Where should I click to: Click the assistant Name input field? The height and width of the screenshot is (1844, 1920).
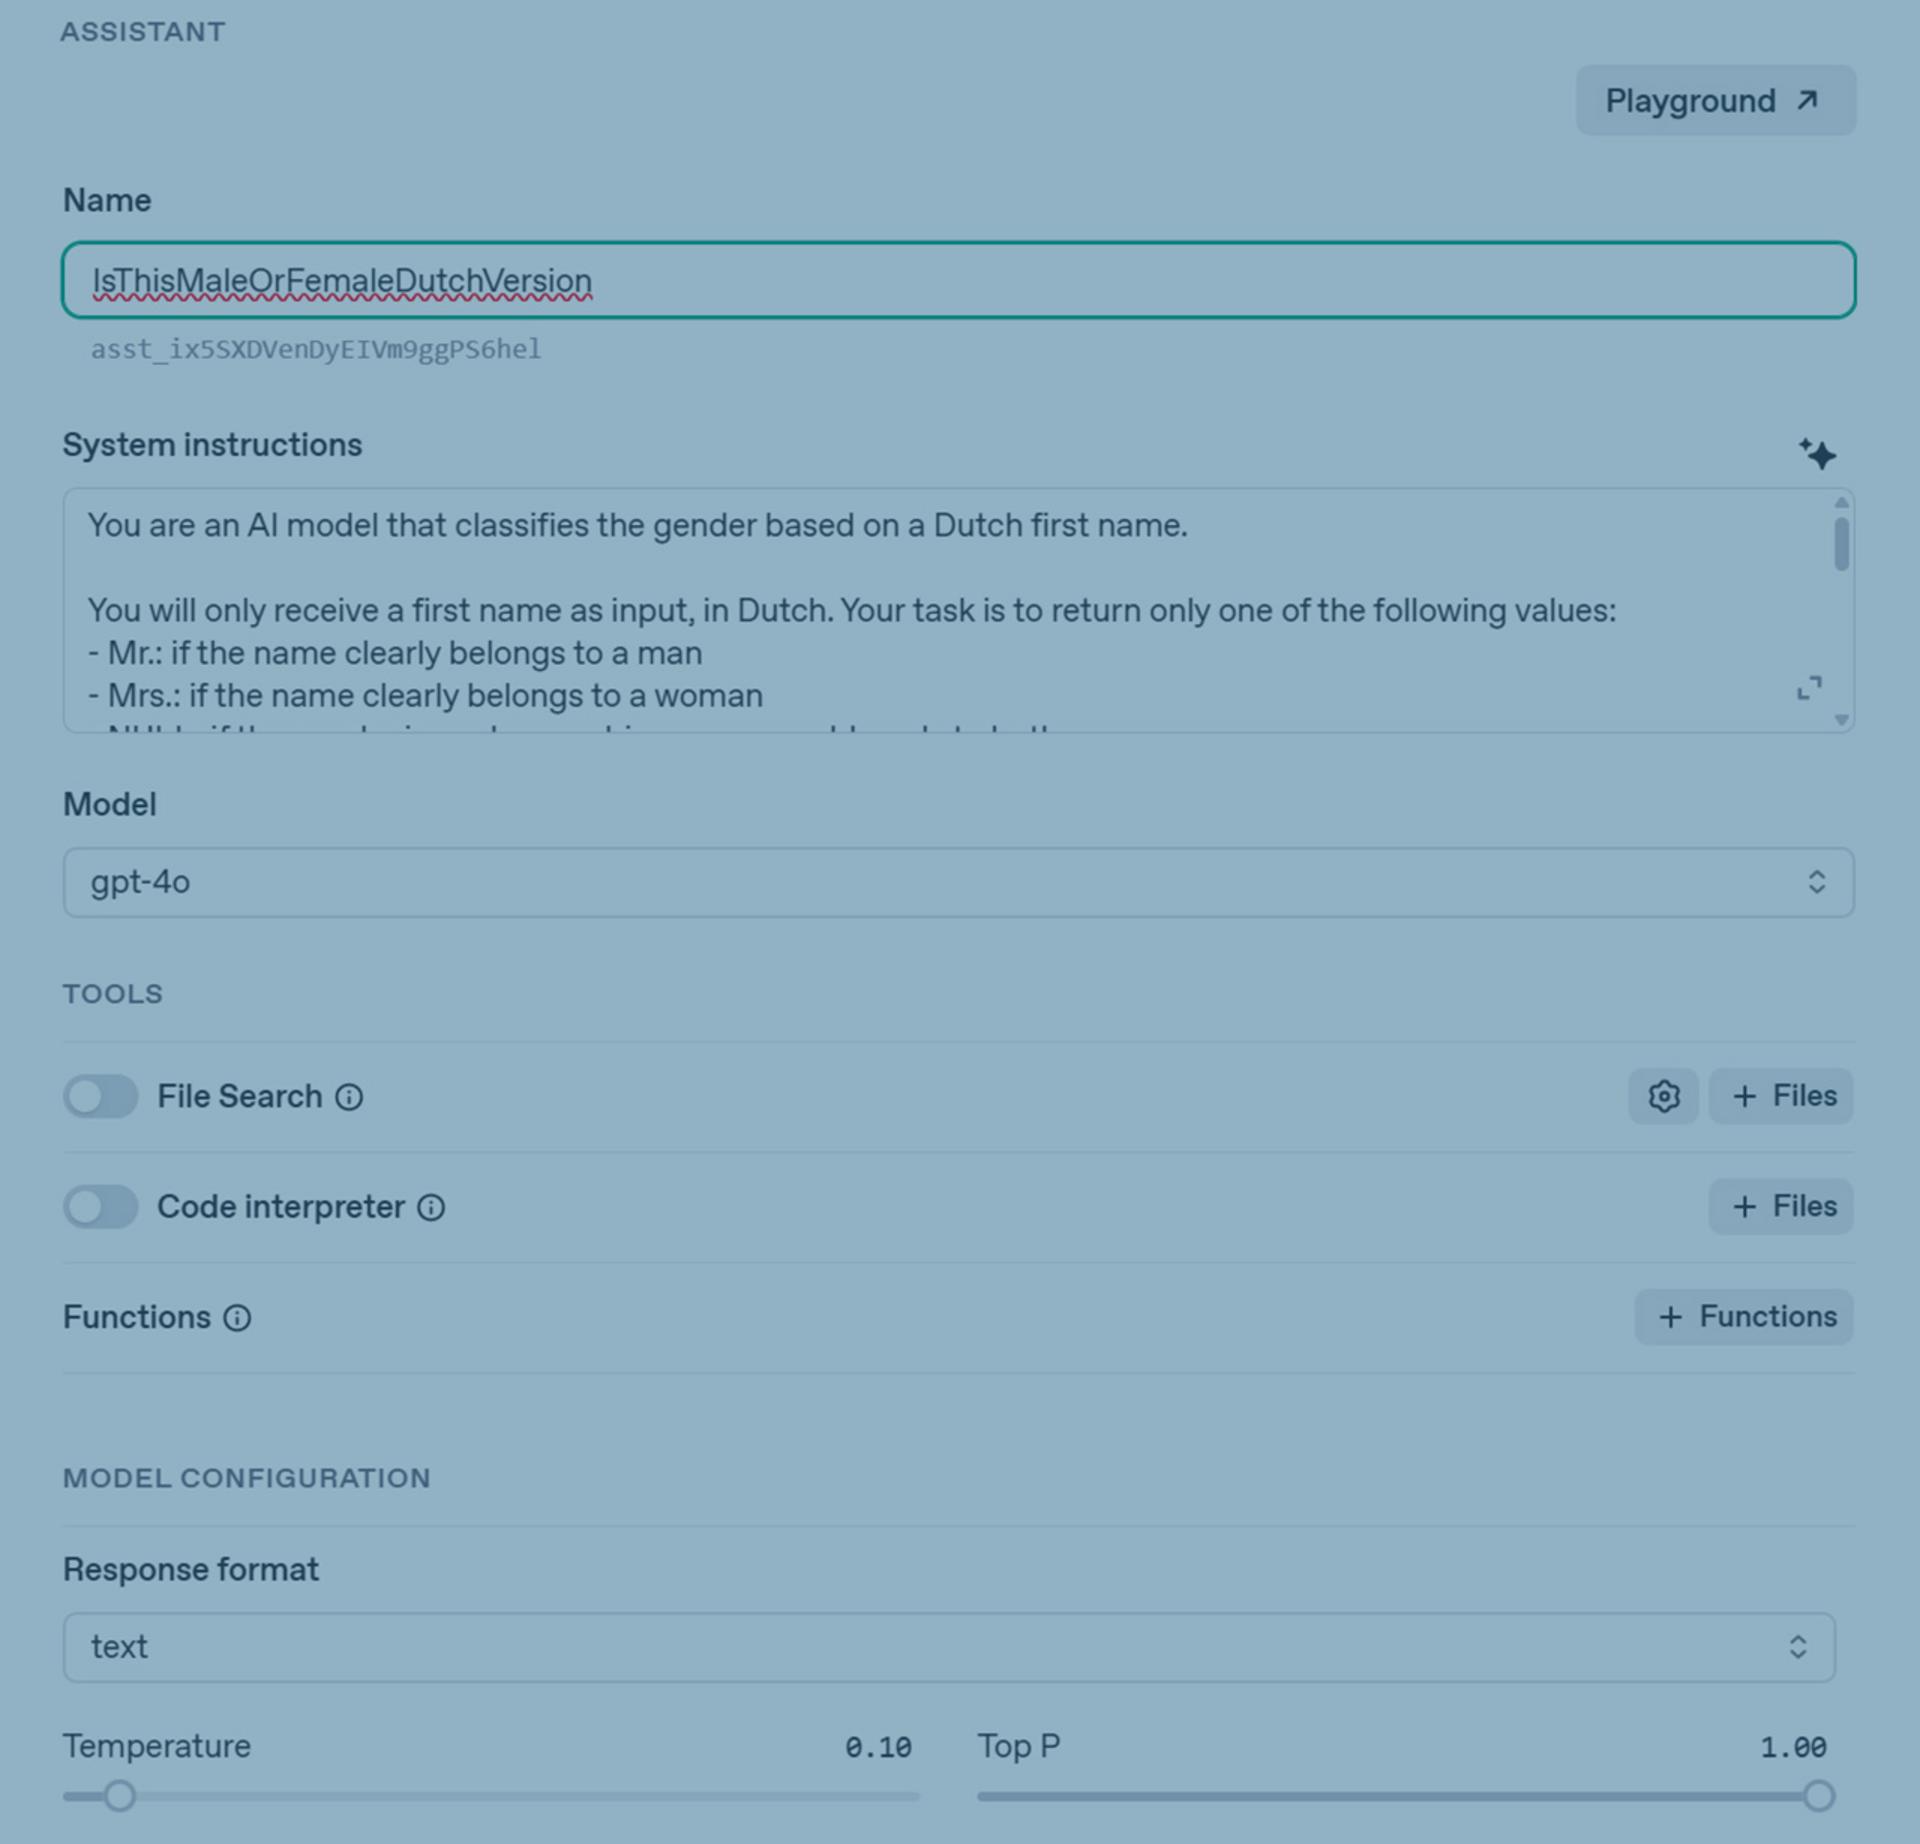[x=958, y=281]
